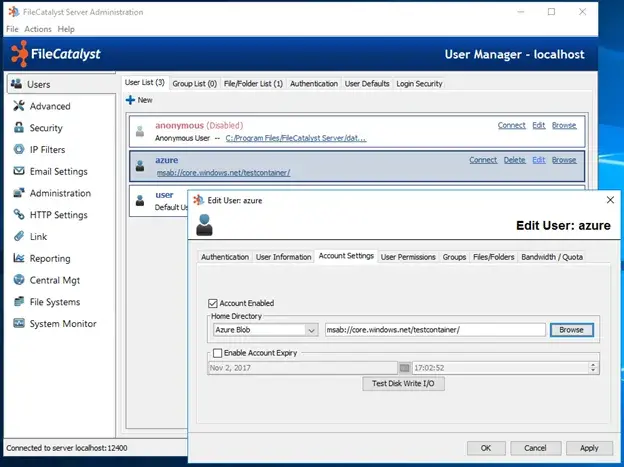Click the calendar icon beside expiry date
This screenshot has width=624, height=467.
(404, 368)
